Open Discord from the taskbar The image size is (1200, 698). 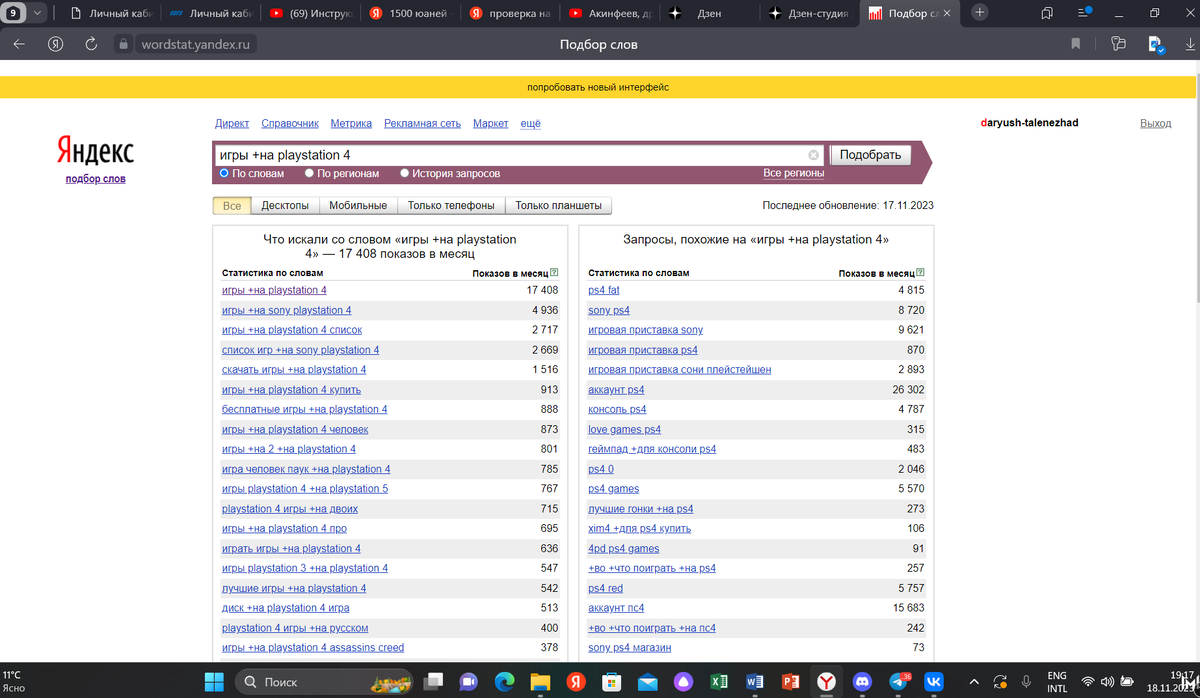click(x=862, y=681)
